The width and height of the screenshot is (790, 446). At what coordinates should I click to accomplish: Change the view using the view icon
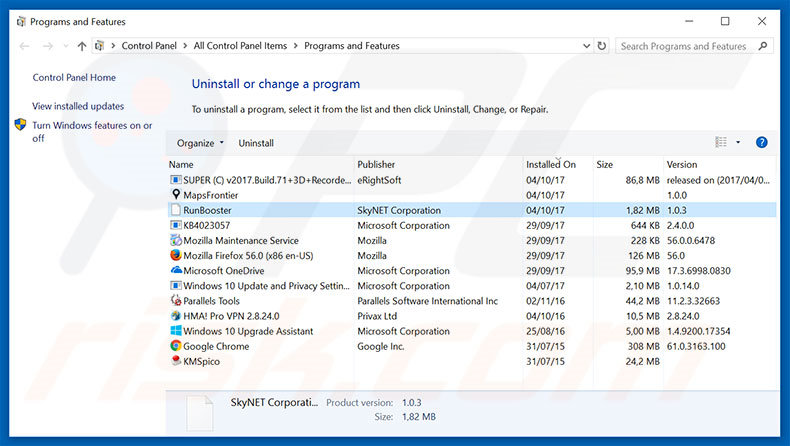pos(721,143)
